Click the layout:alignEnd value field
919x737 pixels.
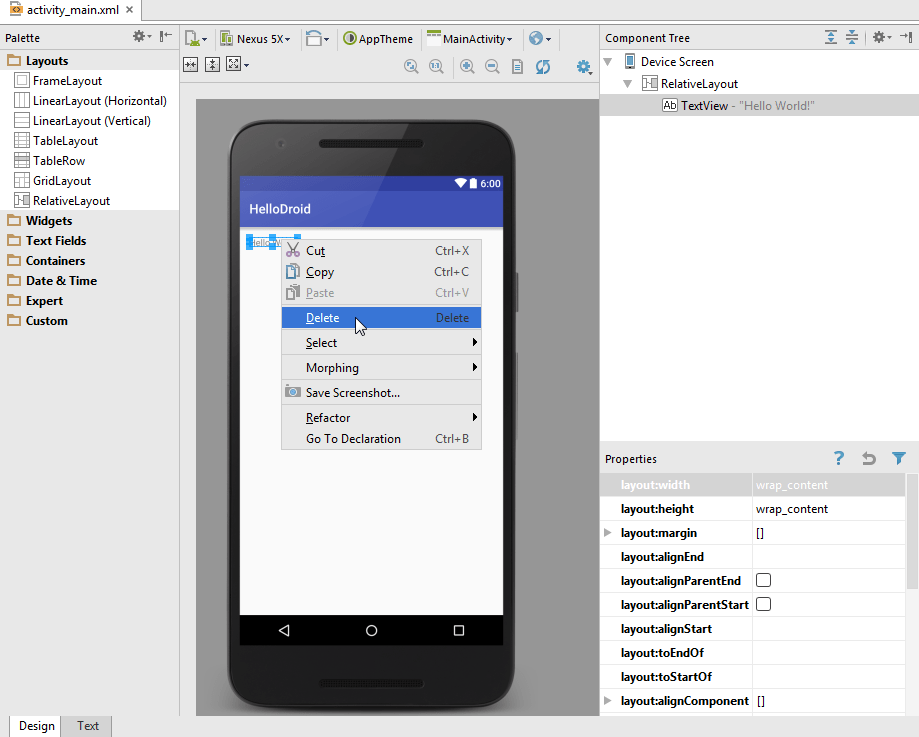coord(829,556)
